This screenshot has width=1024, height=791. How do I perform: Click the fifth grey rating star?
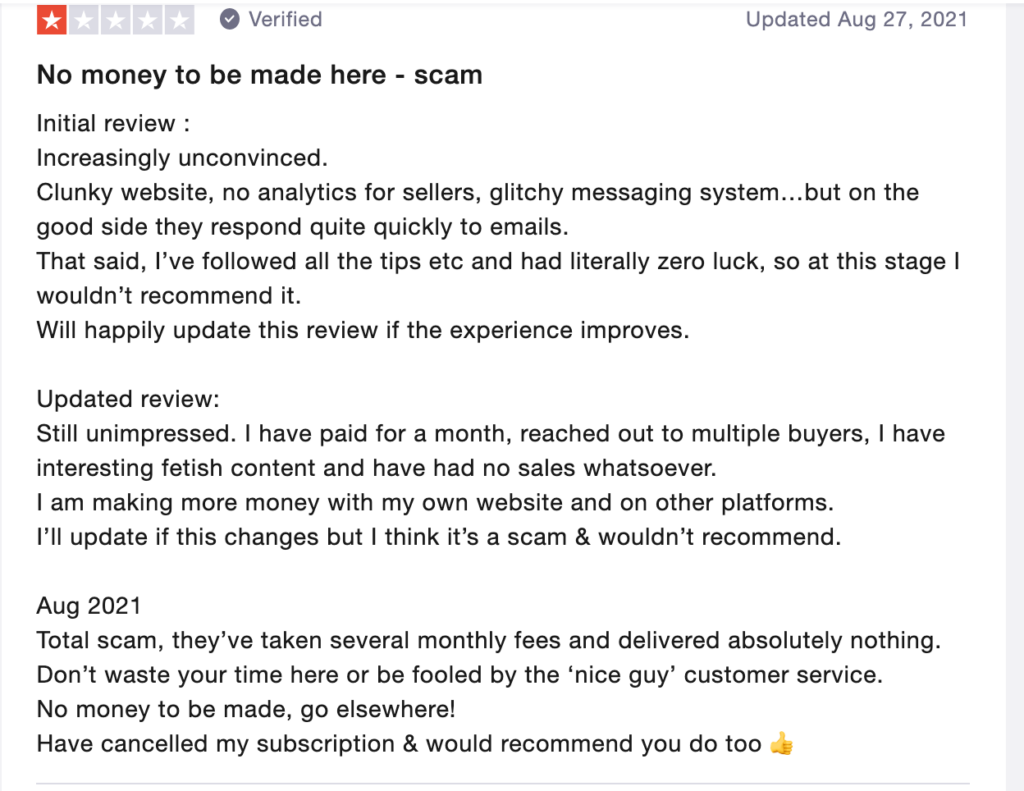(179, 20)
